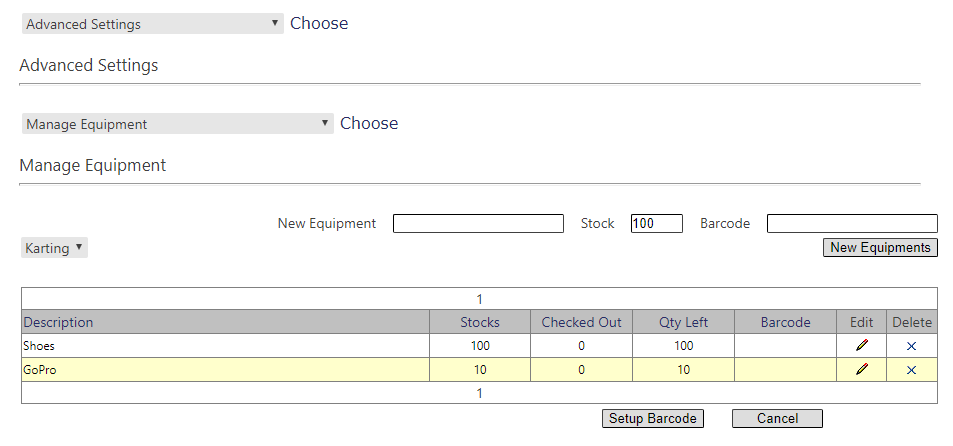The image size is (953, 446).
Task: Expand the Karting category dropdown
Action: (54, 248)
